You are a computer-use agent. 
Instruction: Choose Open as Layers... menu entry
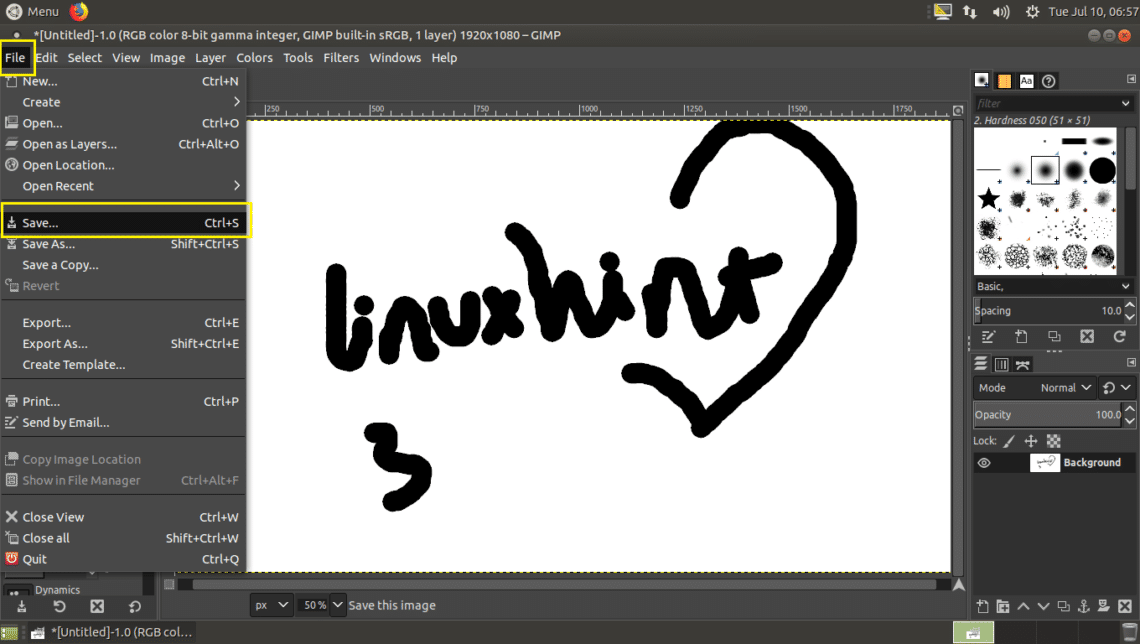click(124, 144)
